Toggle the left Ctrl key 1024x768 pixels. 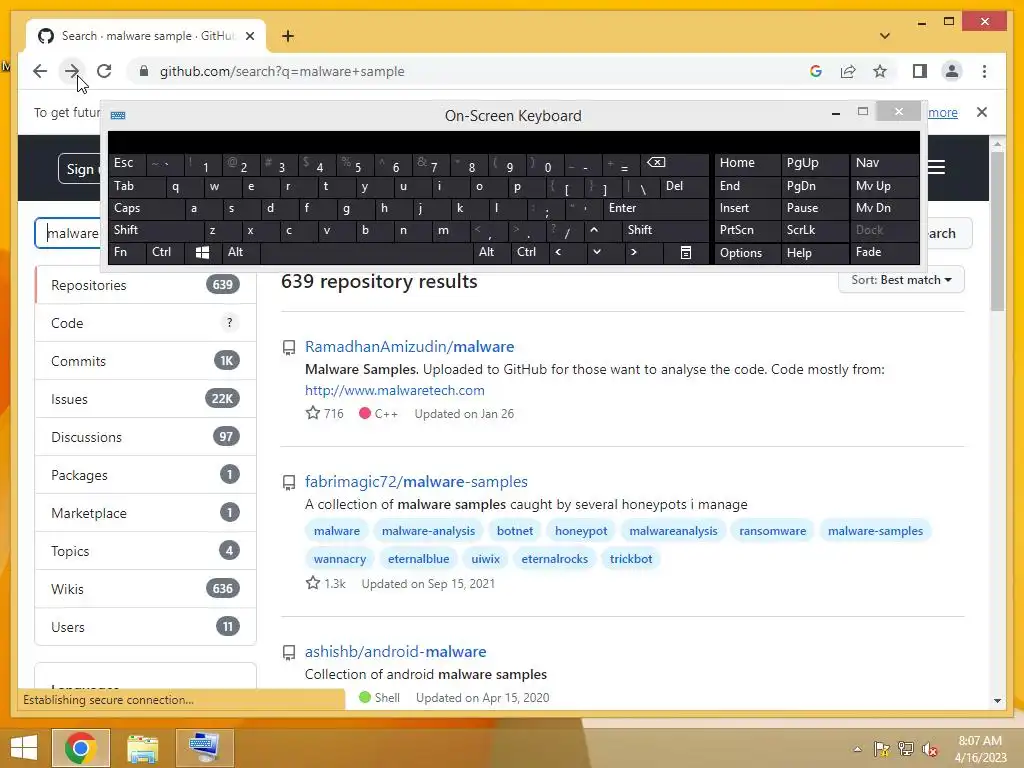pyautogui.click(x=165, y=252)
